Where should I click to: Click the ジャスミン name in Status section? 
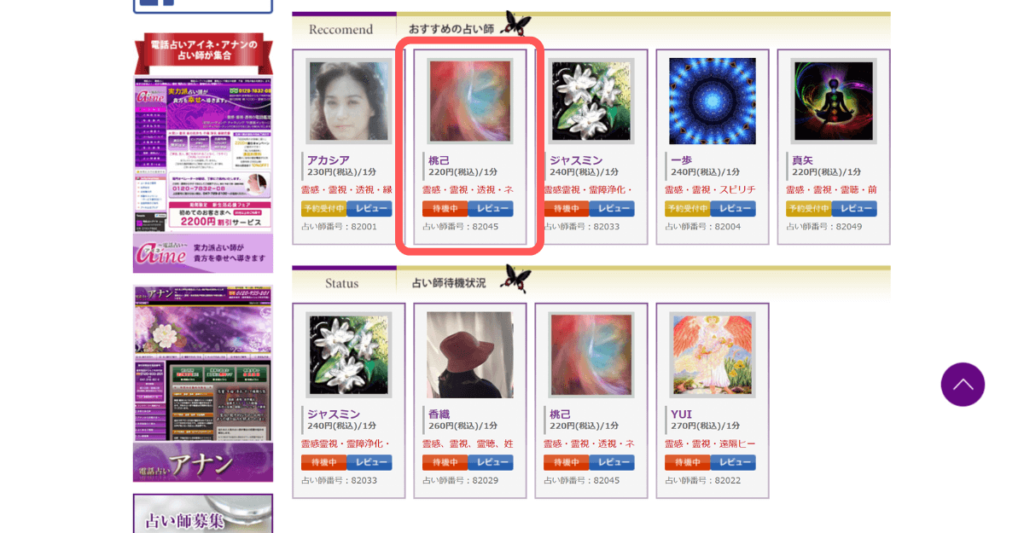tap(334, 414)
